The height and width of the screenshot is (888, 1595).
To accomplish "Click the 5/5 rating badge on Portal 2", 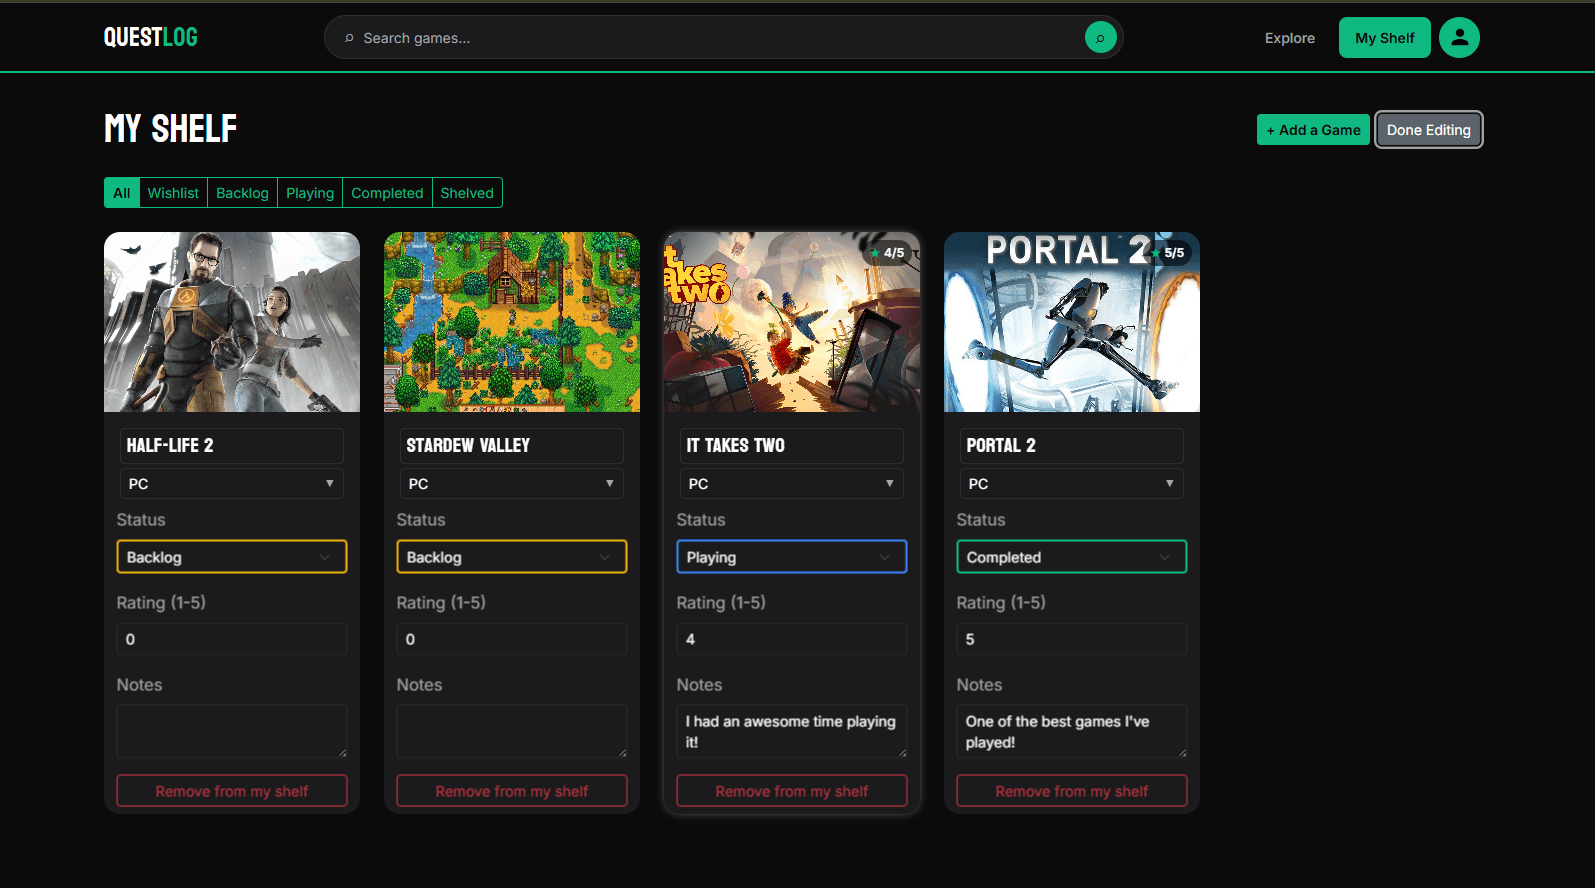I will click(1168, 253).
